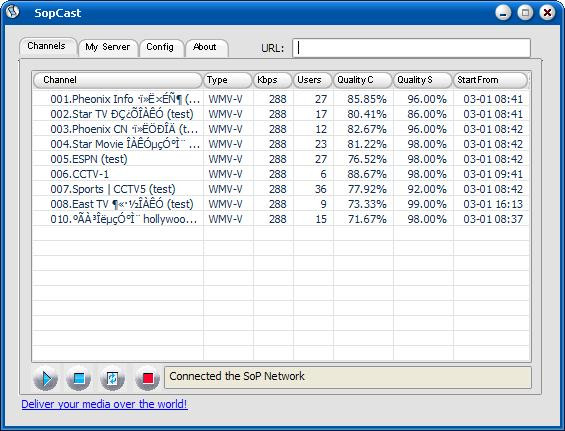Click the blue Play button
This screenshot has width=565, height=431.
[x=45, y=378]
